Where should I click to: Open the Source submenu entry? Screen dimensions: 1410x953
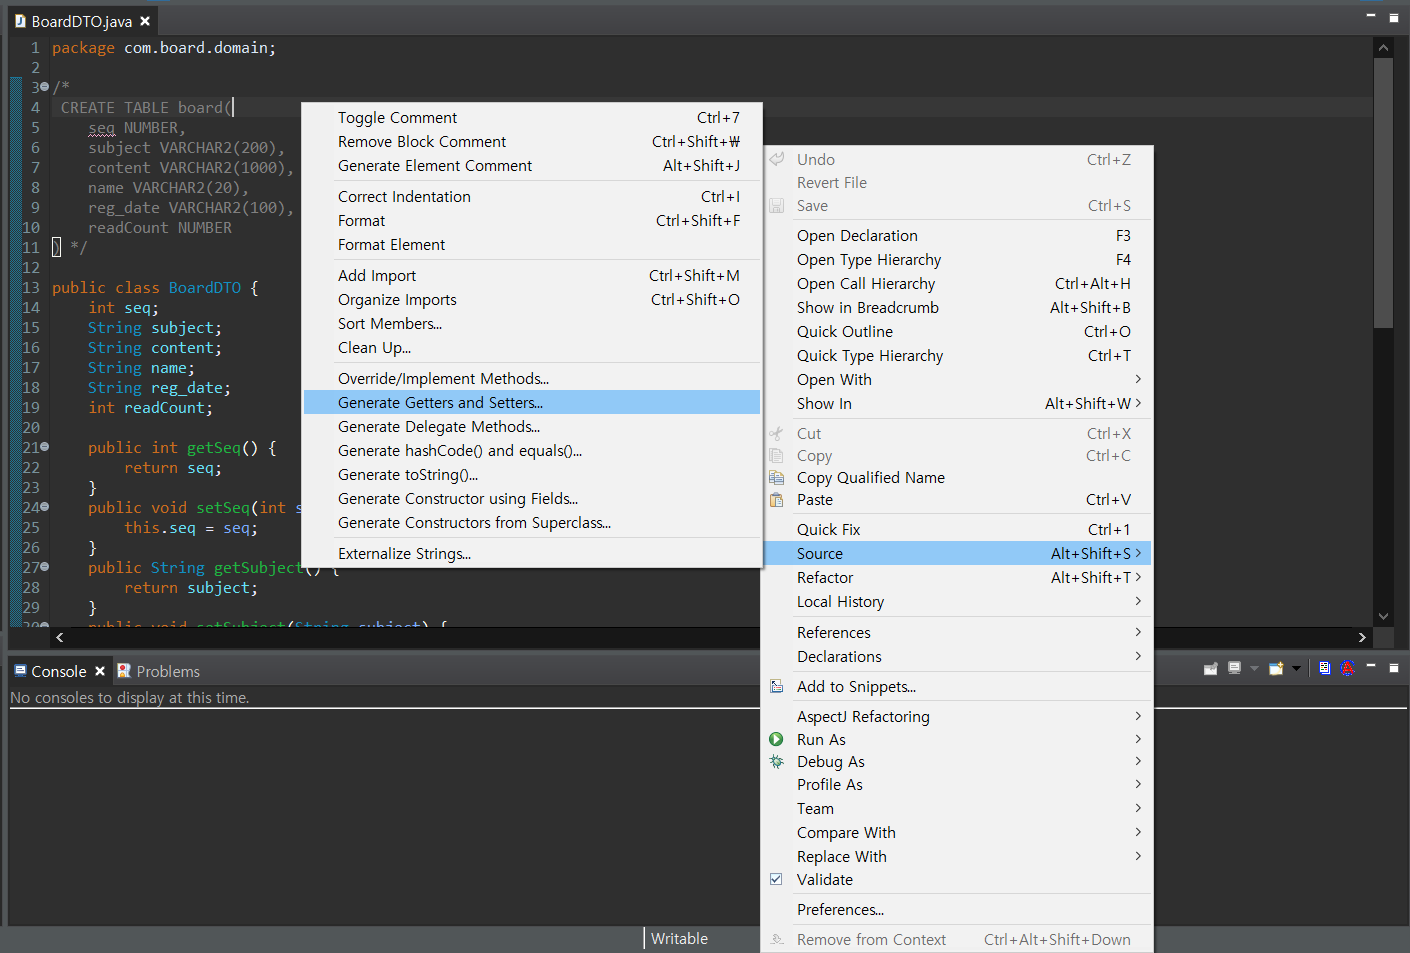[958, 553]
